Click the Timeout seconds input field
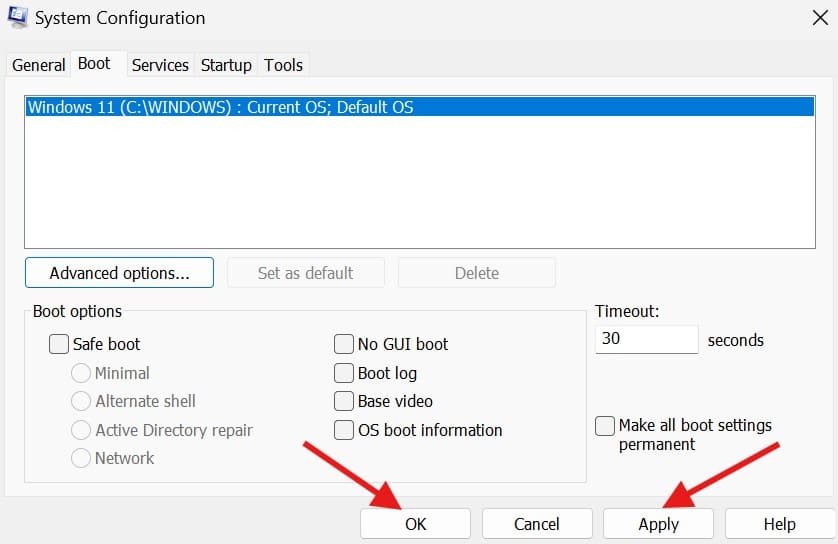The image size is (838, 544). click(x=646, y=339)
